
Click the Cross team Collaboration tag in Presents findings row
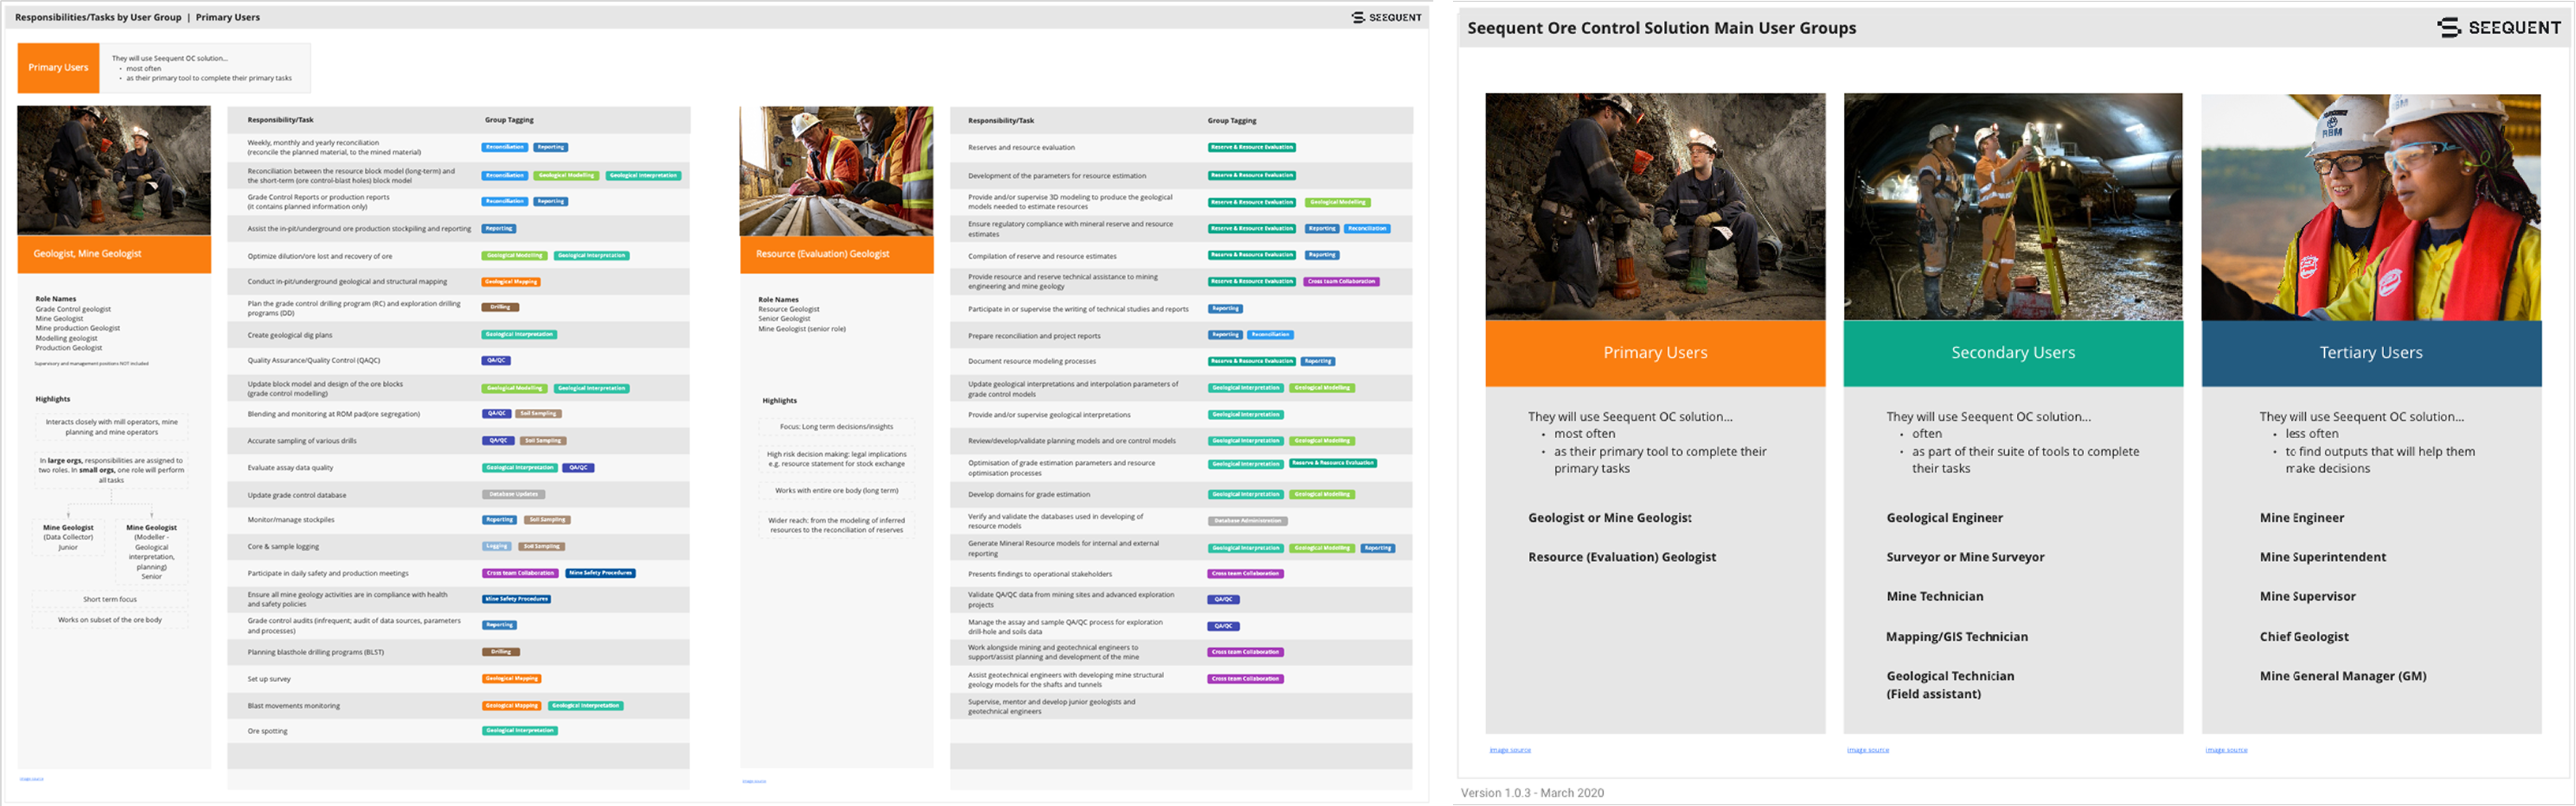click(1246, 574)
